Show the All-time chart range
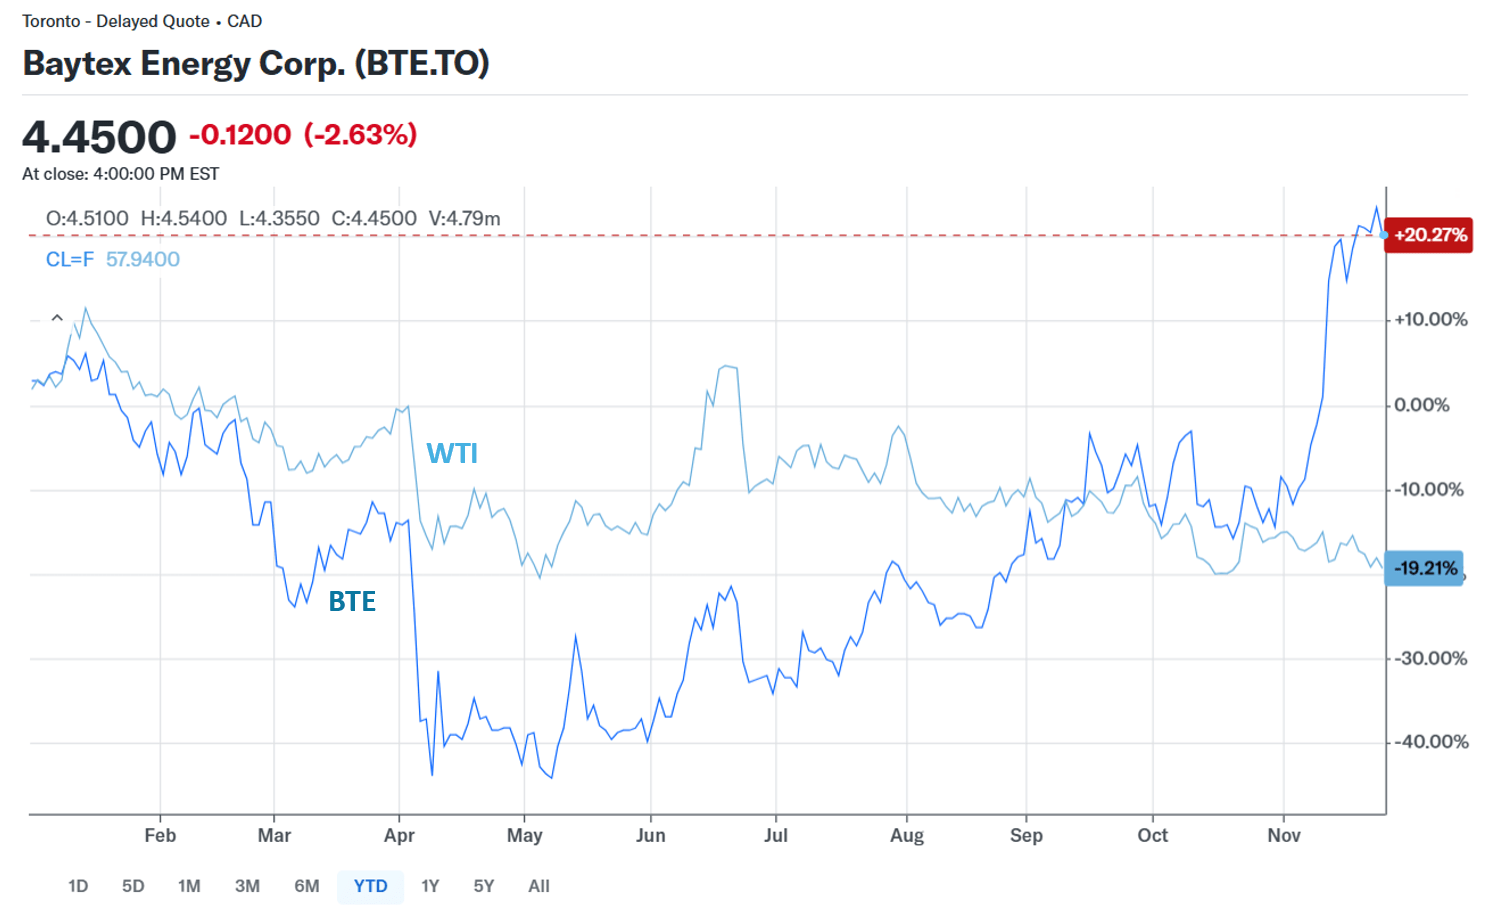 click(x=539, y=886)
